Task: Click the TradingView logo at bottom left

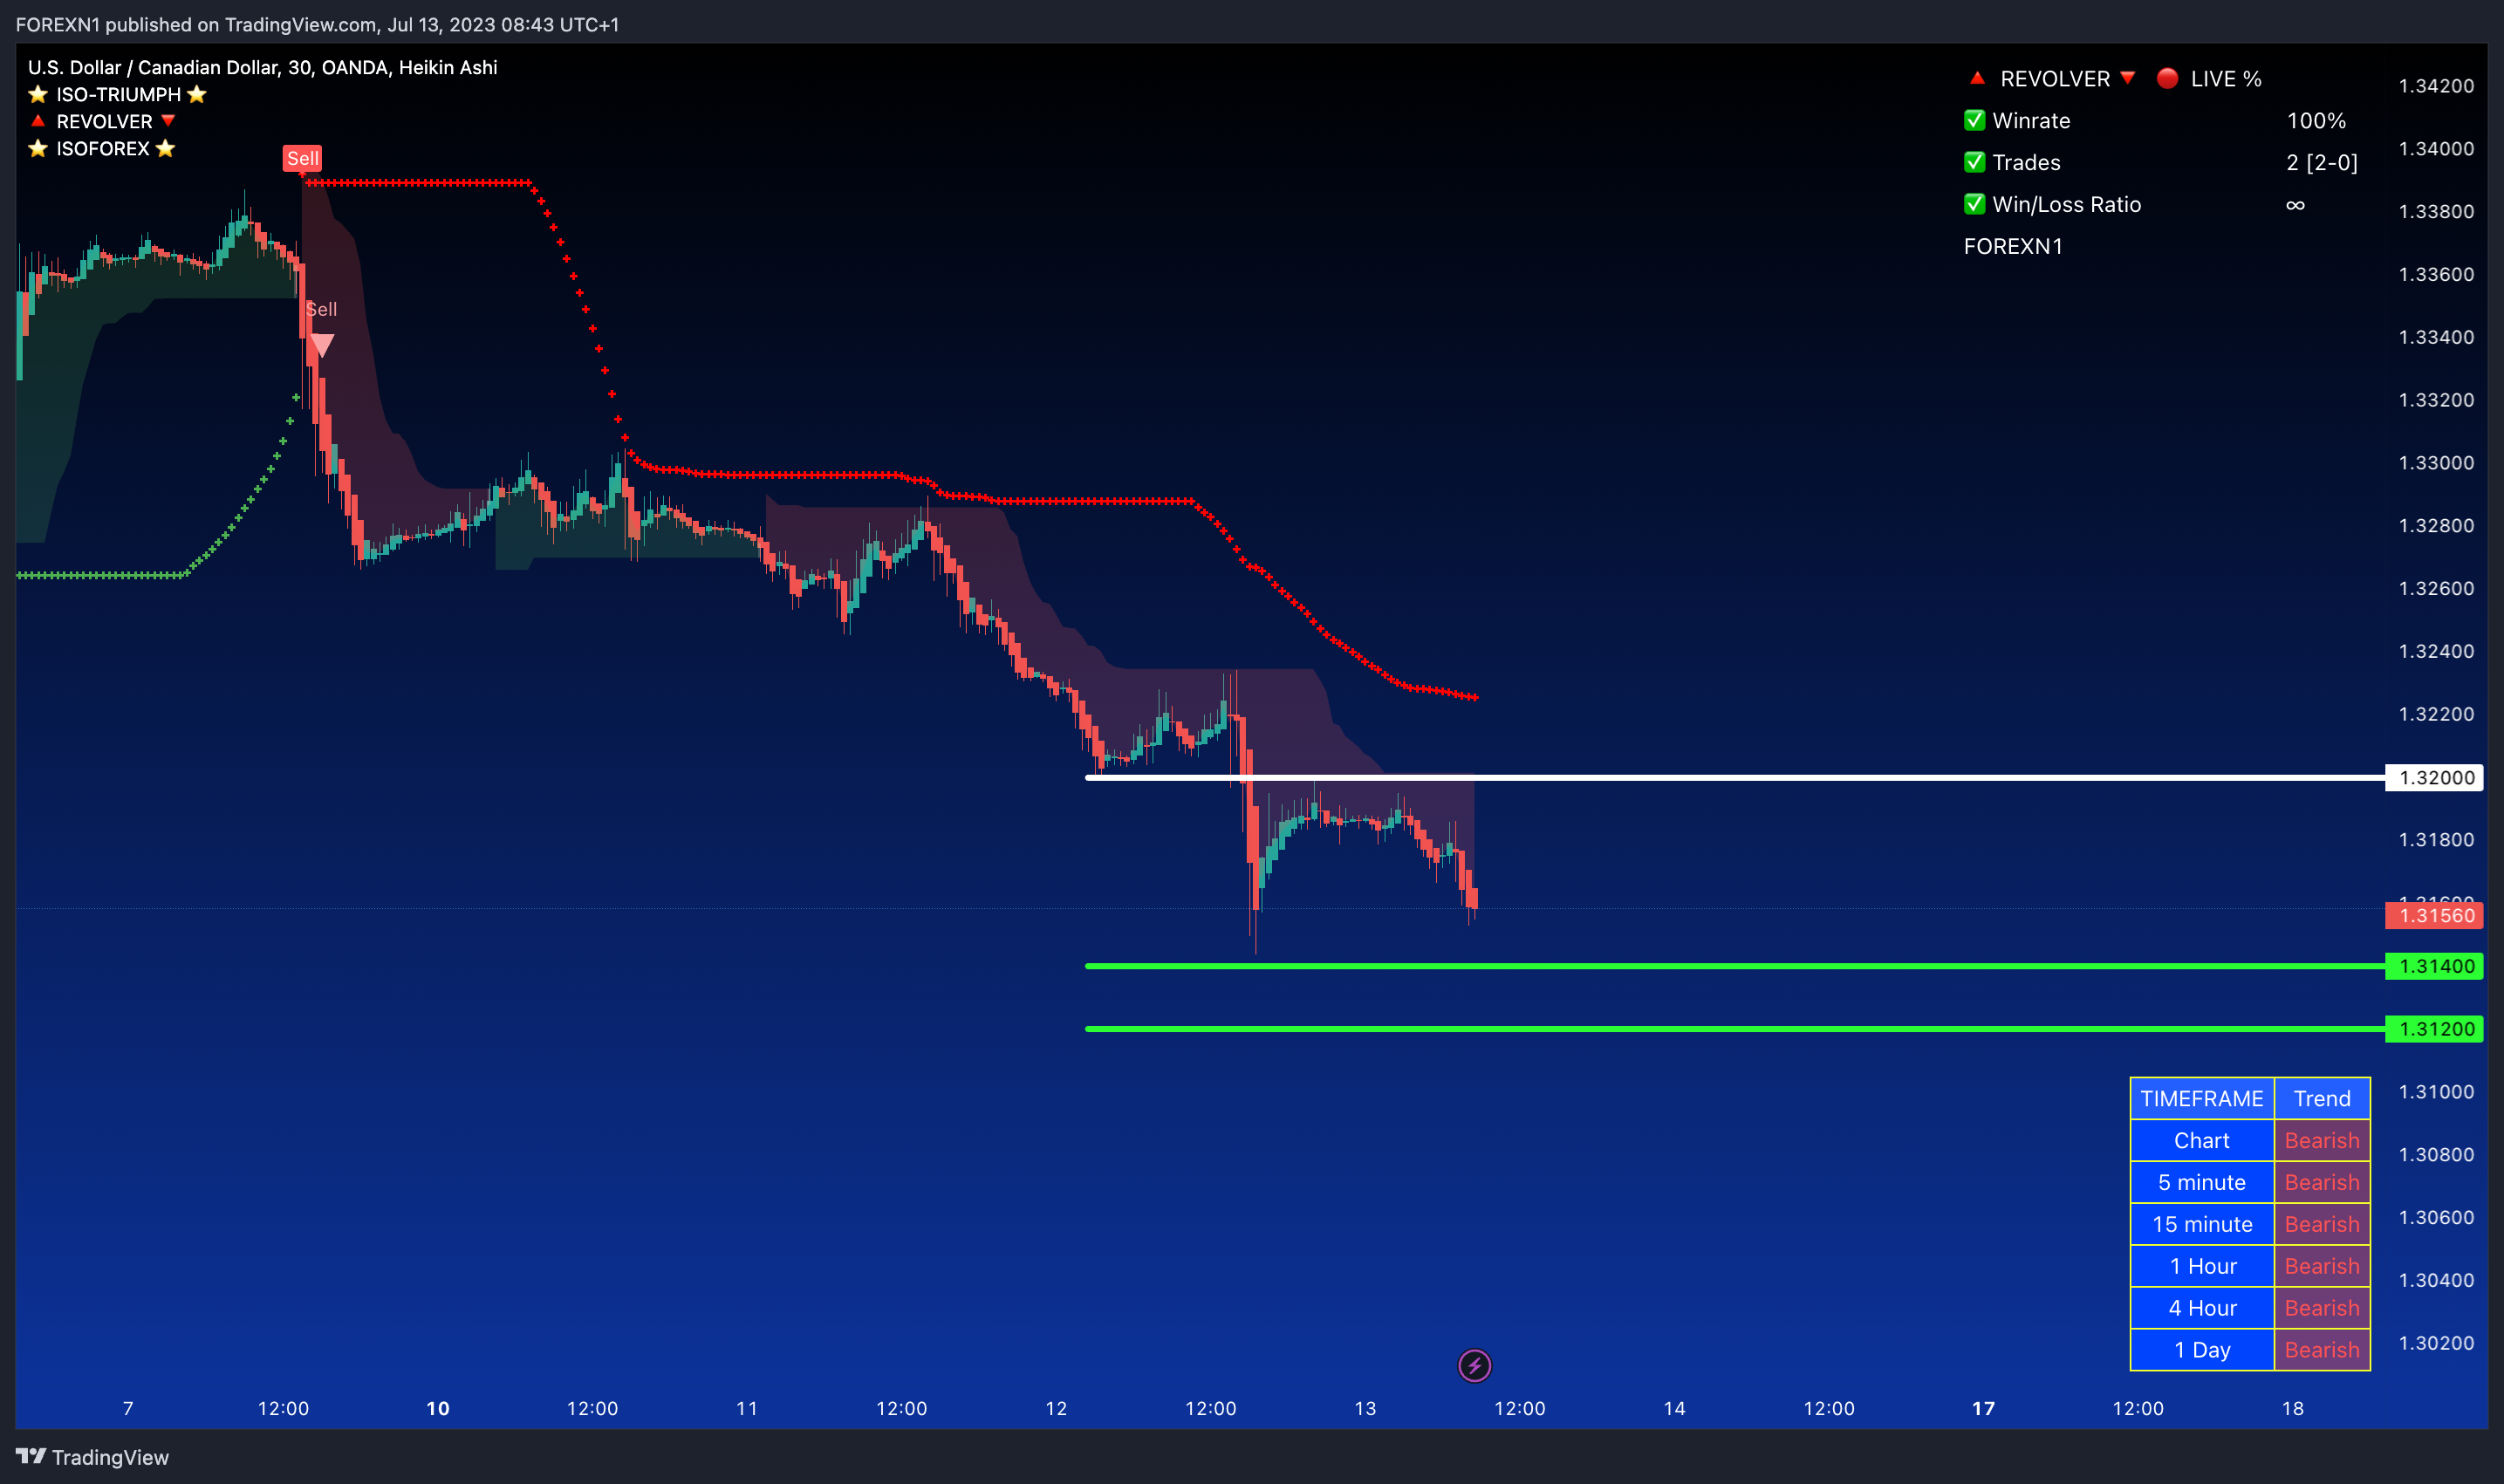Action: tap(92, 1457)
